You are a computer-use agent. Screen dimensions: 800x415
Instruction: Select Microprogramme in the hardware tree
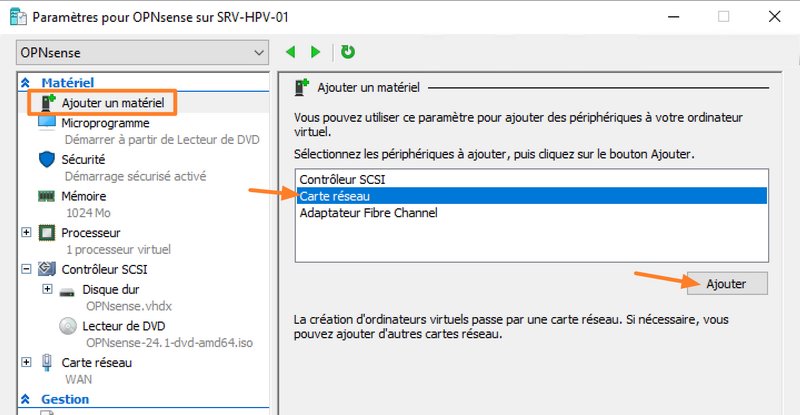click(x=105, y=123)
